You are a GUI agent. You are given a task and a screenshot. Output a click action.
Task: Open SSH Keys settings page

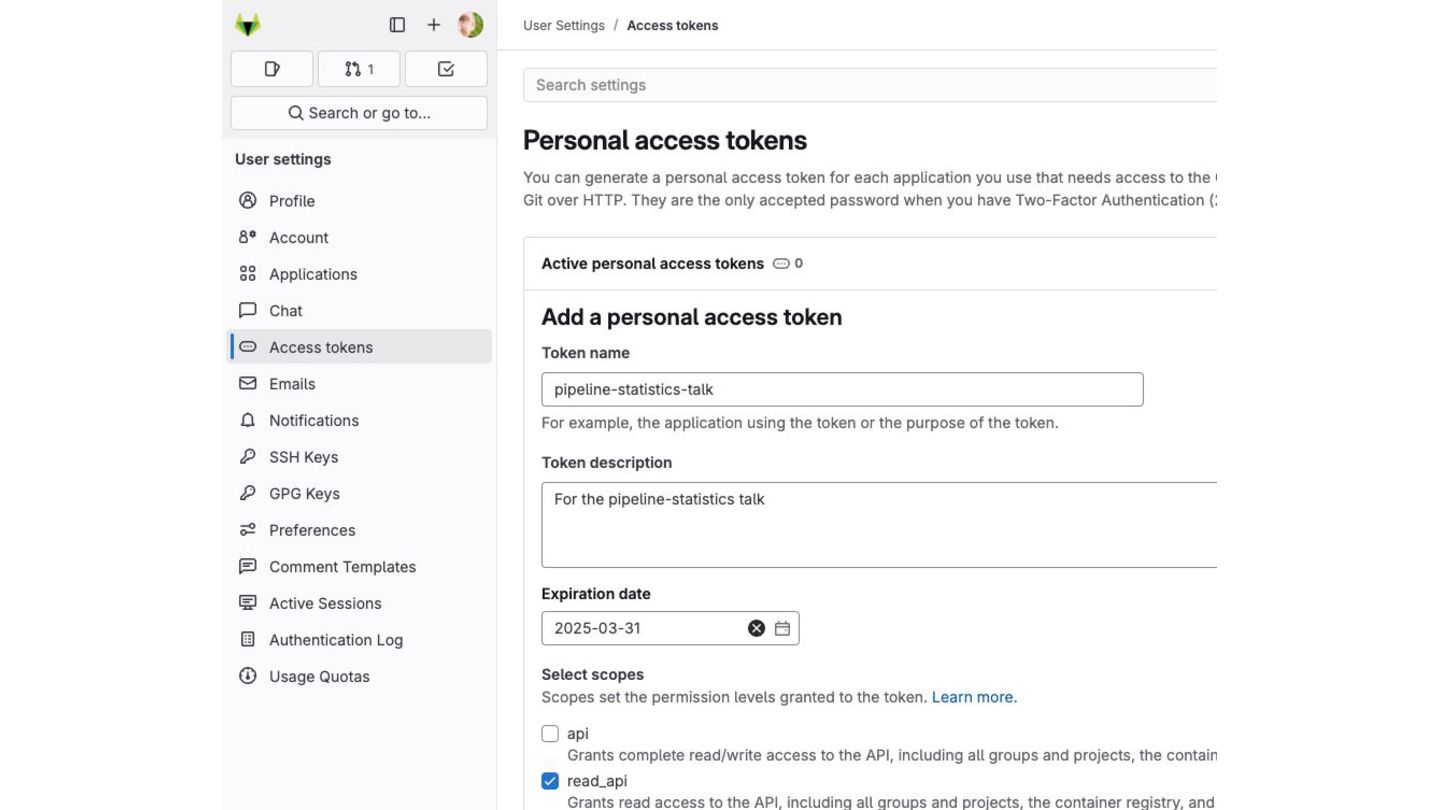click(303, 457)
